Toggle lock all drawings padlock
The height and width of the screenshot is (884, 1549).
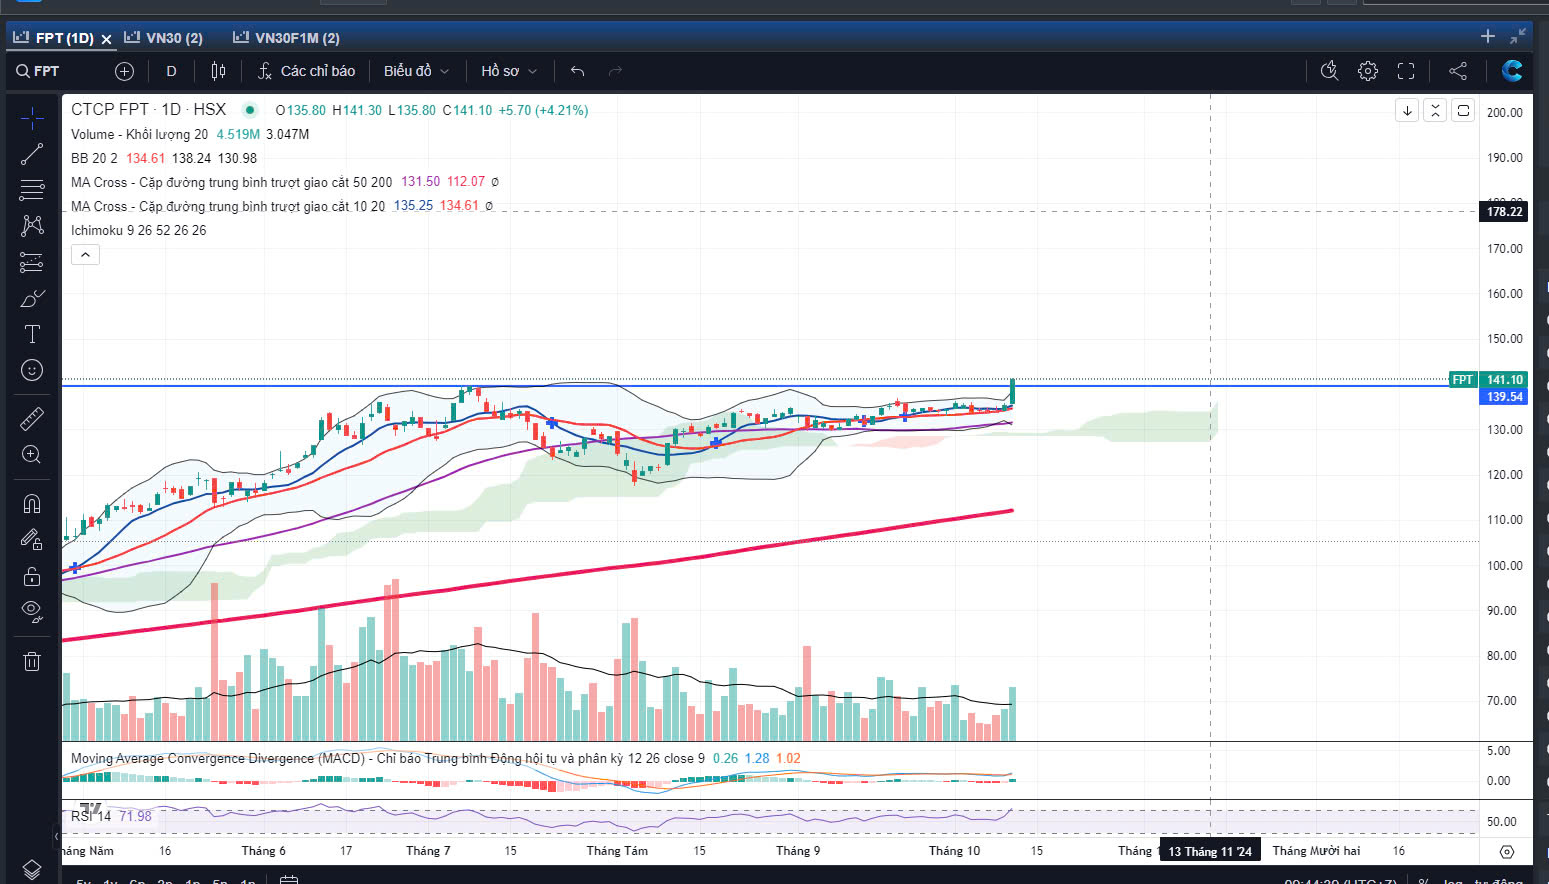[32, 576]
